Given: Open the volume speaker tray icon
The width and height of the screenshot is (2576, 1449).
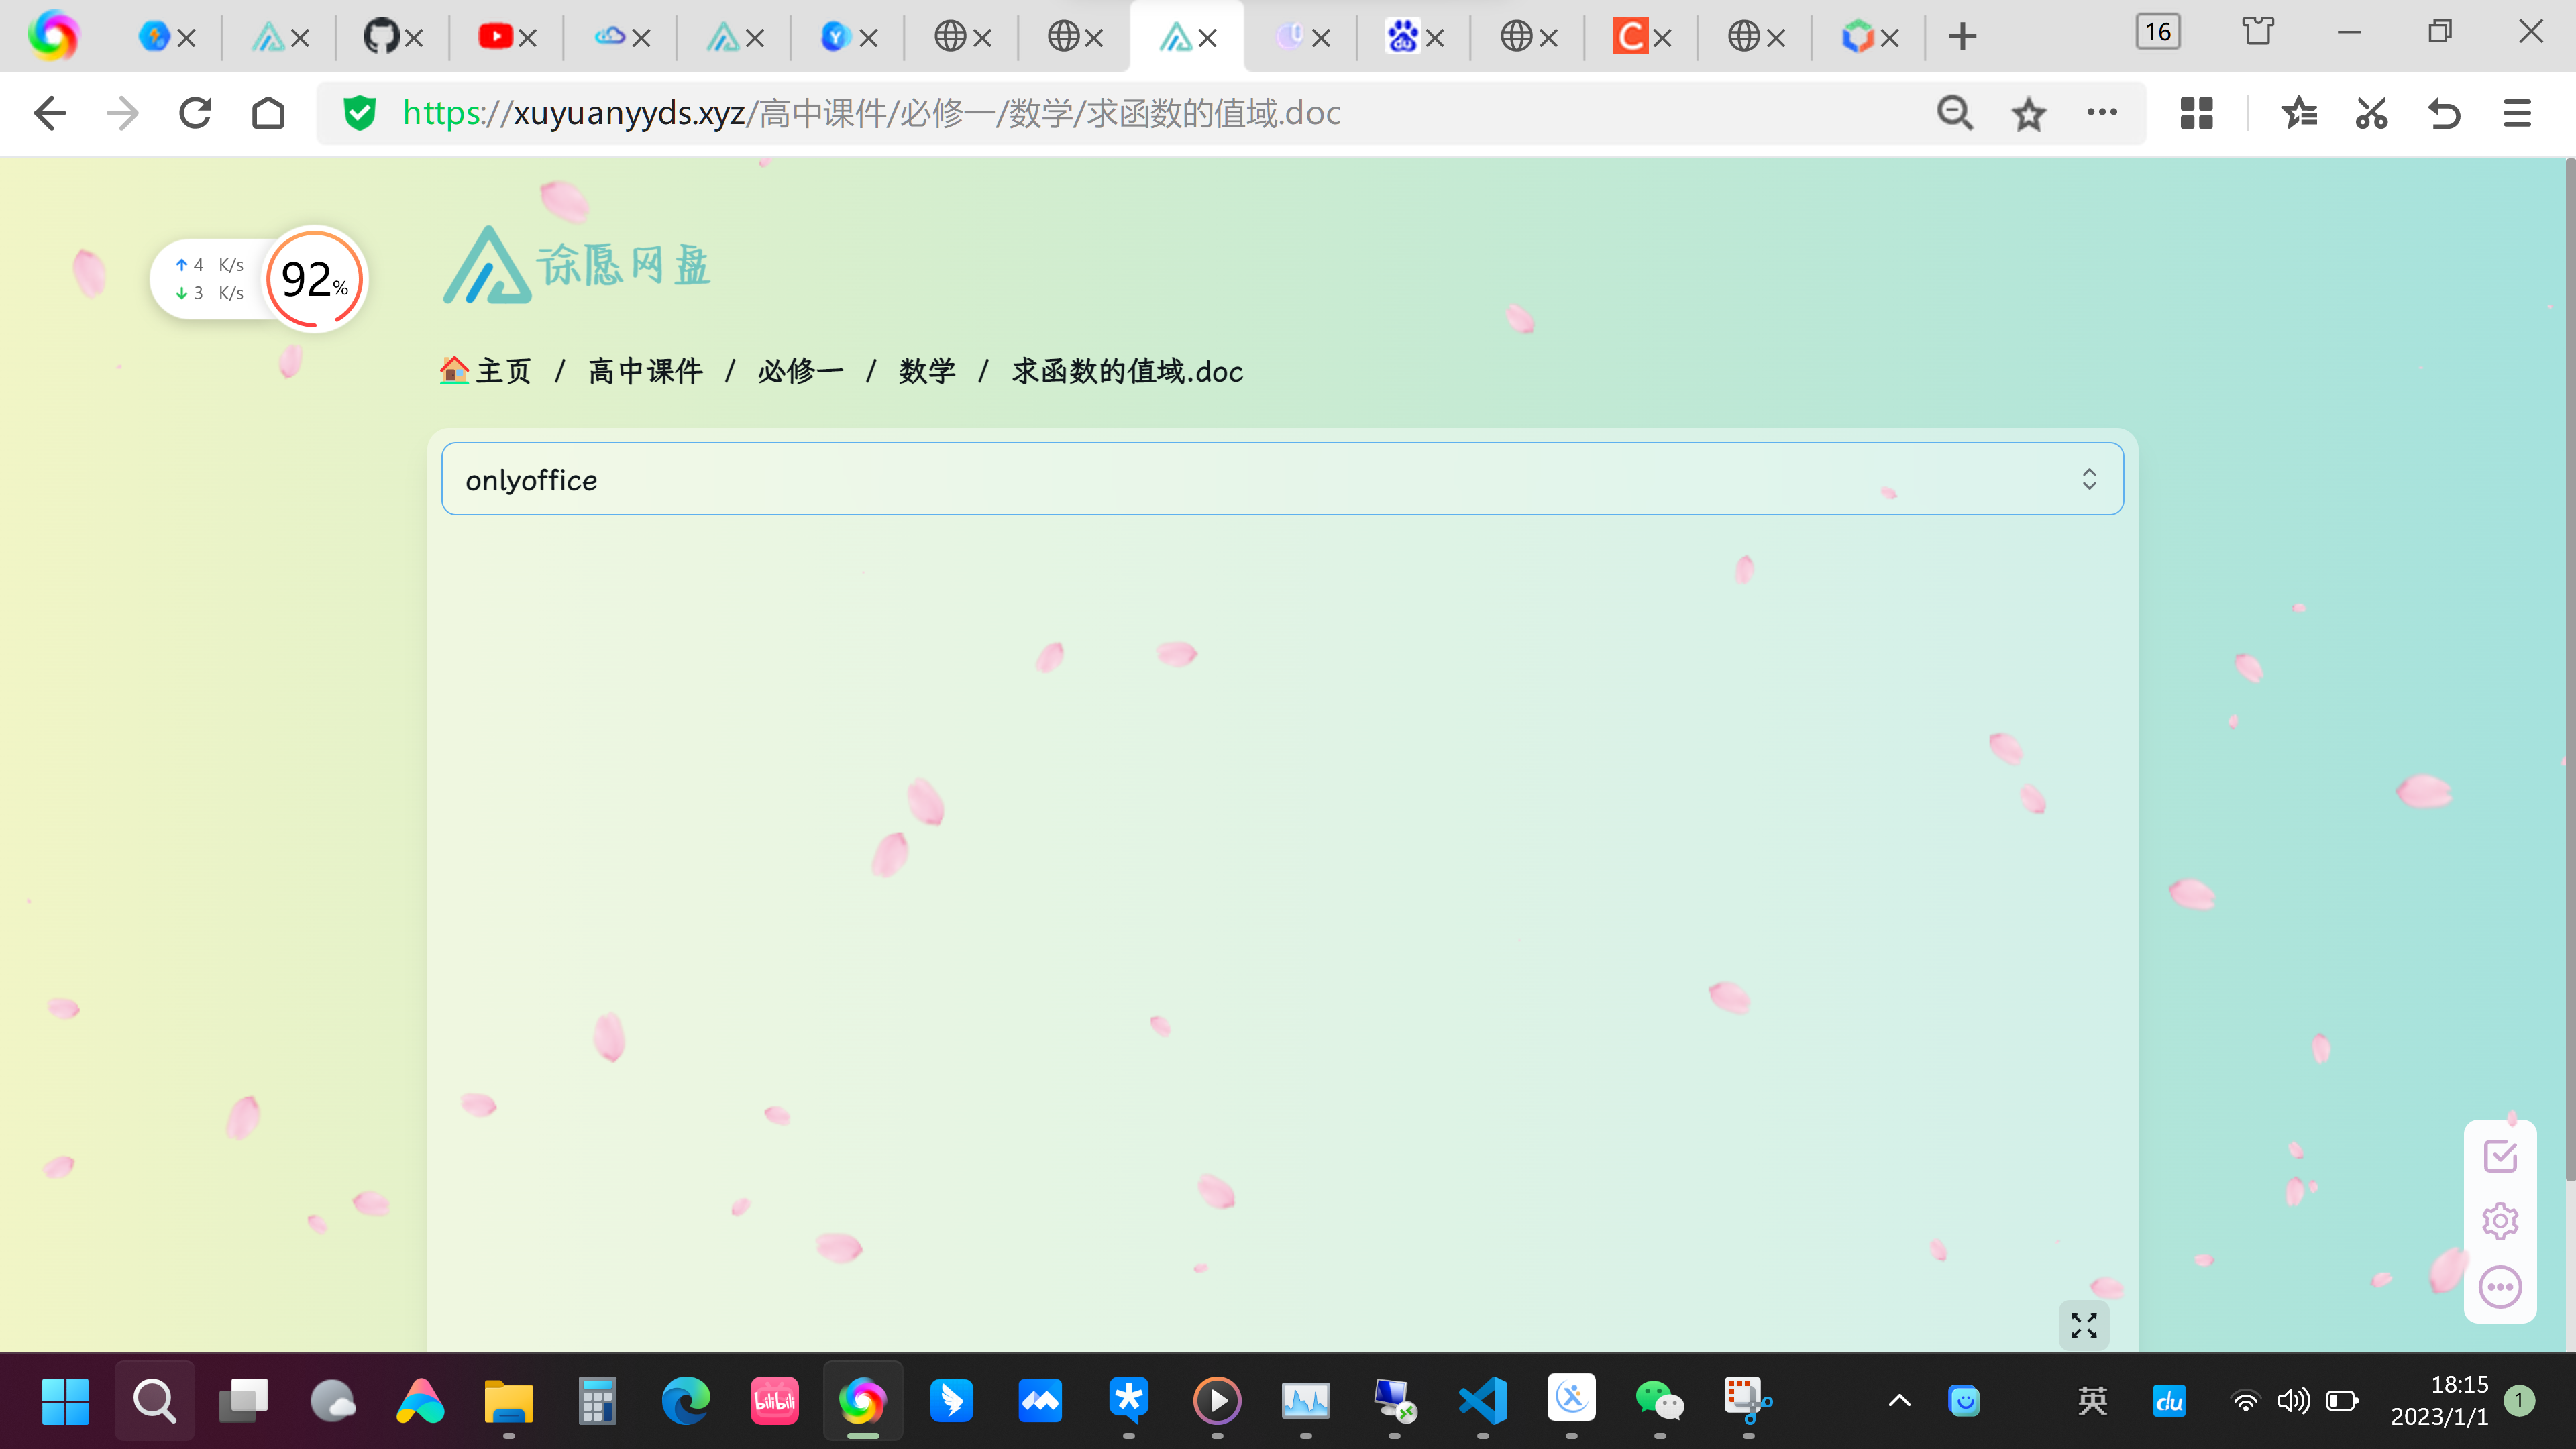Looking at the screenshot, I should tap(2293, 1401).
